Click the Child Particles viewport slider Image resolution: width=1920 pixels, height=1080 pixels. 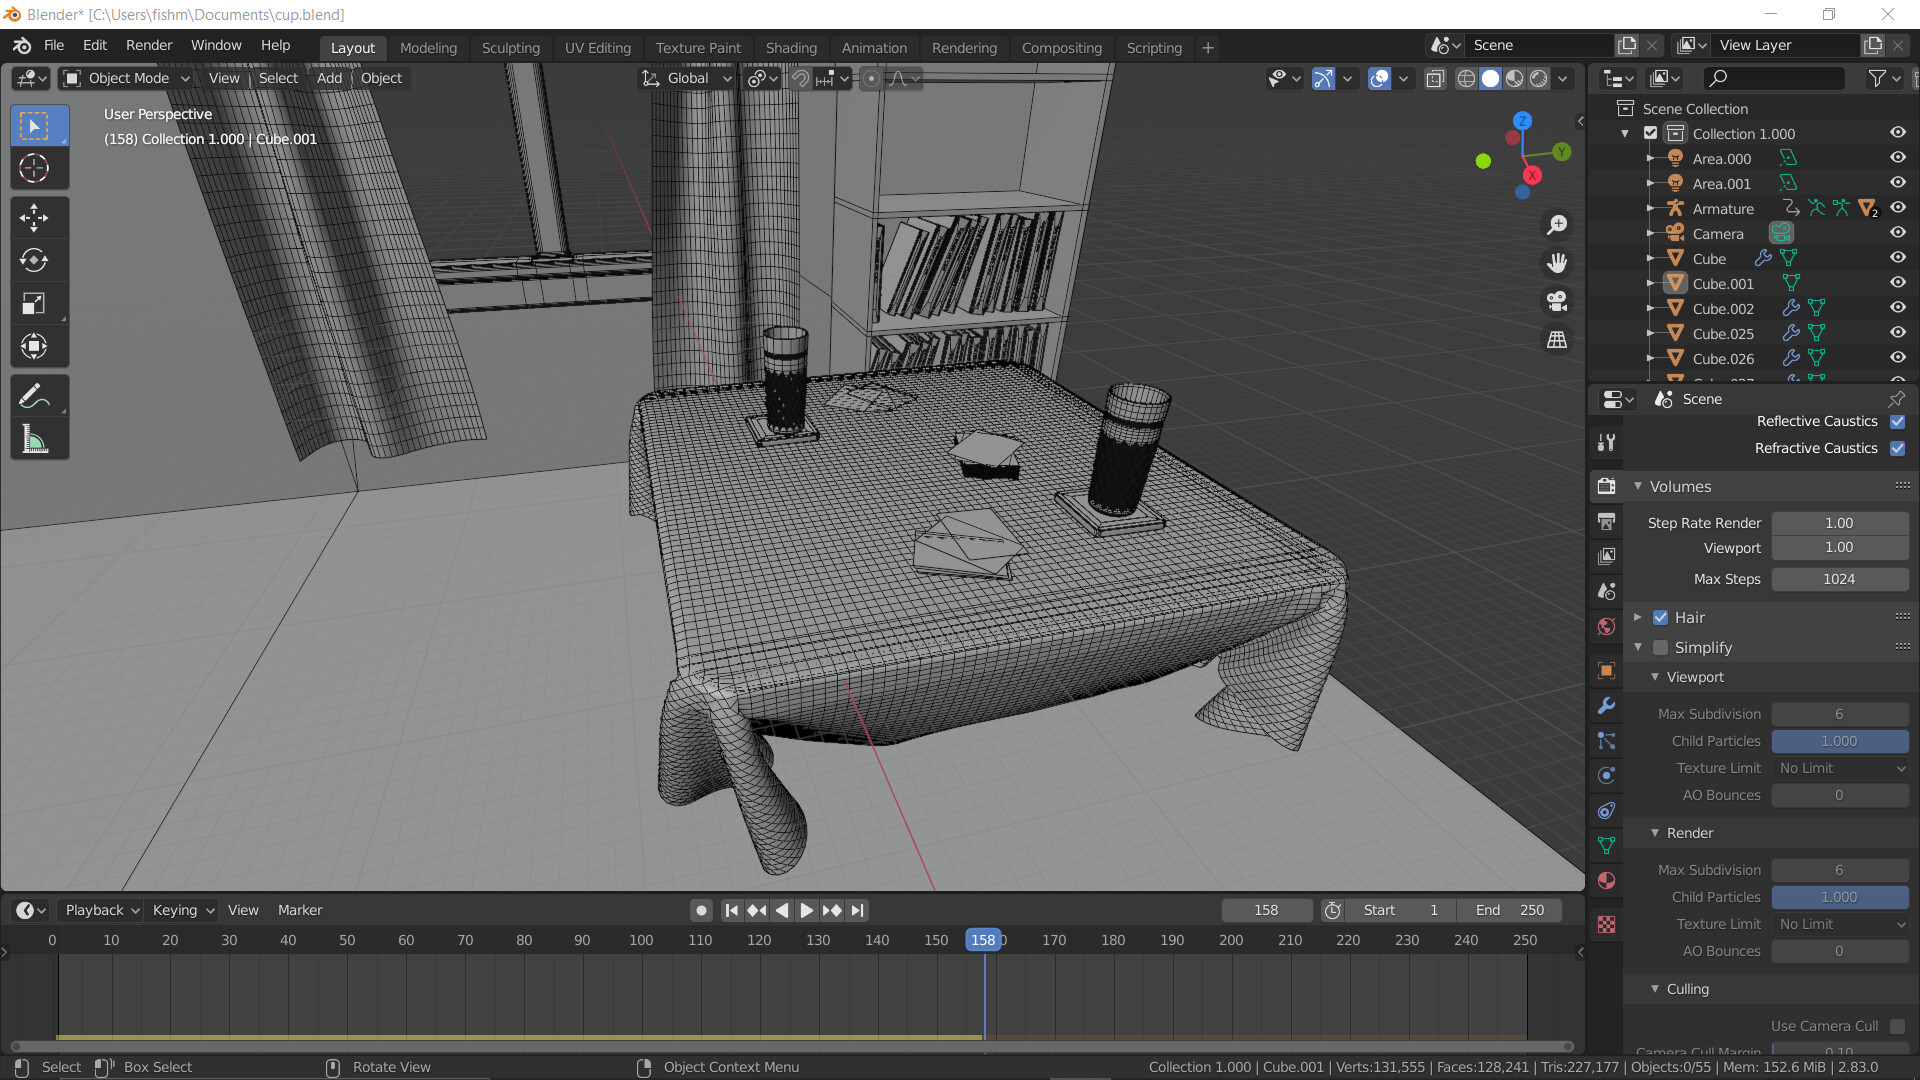(x=1839, y=741)
